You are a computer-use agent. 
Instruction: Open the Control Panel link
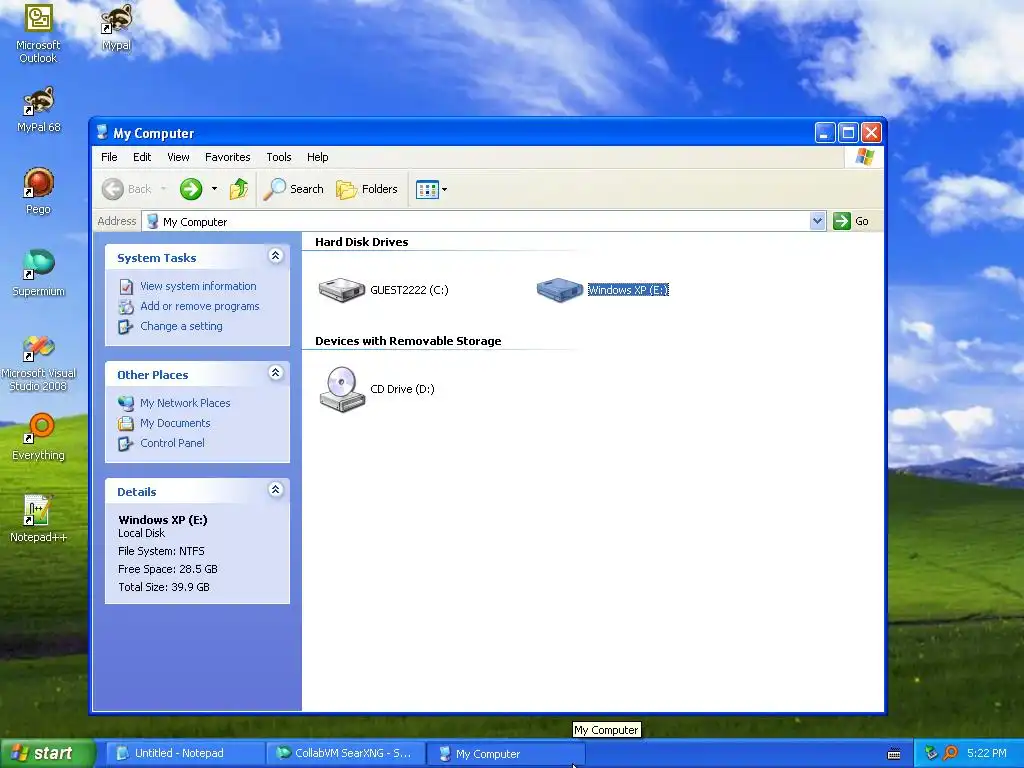coord(172,443)
